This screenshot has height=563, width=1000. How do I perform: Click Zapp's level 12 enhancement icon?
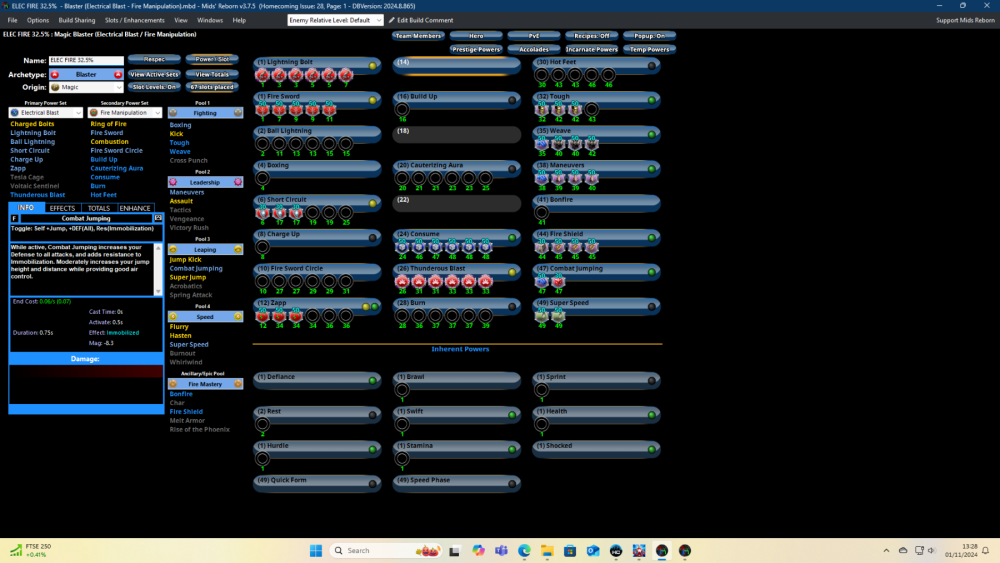click(x=262, y=316)
